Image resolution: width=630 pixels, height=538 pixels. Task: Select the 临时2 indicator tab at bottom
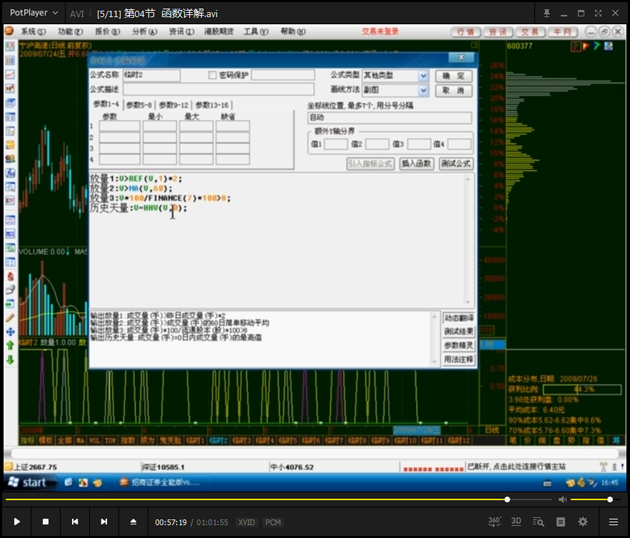click(x=218, y=441)
